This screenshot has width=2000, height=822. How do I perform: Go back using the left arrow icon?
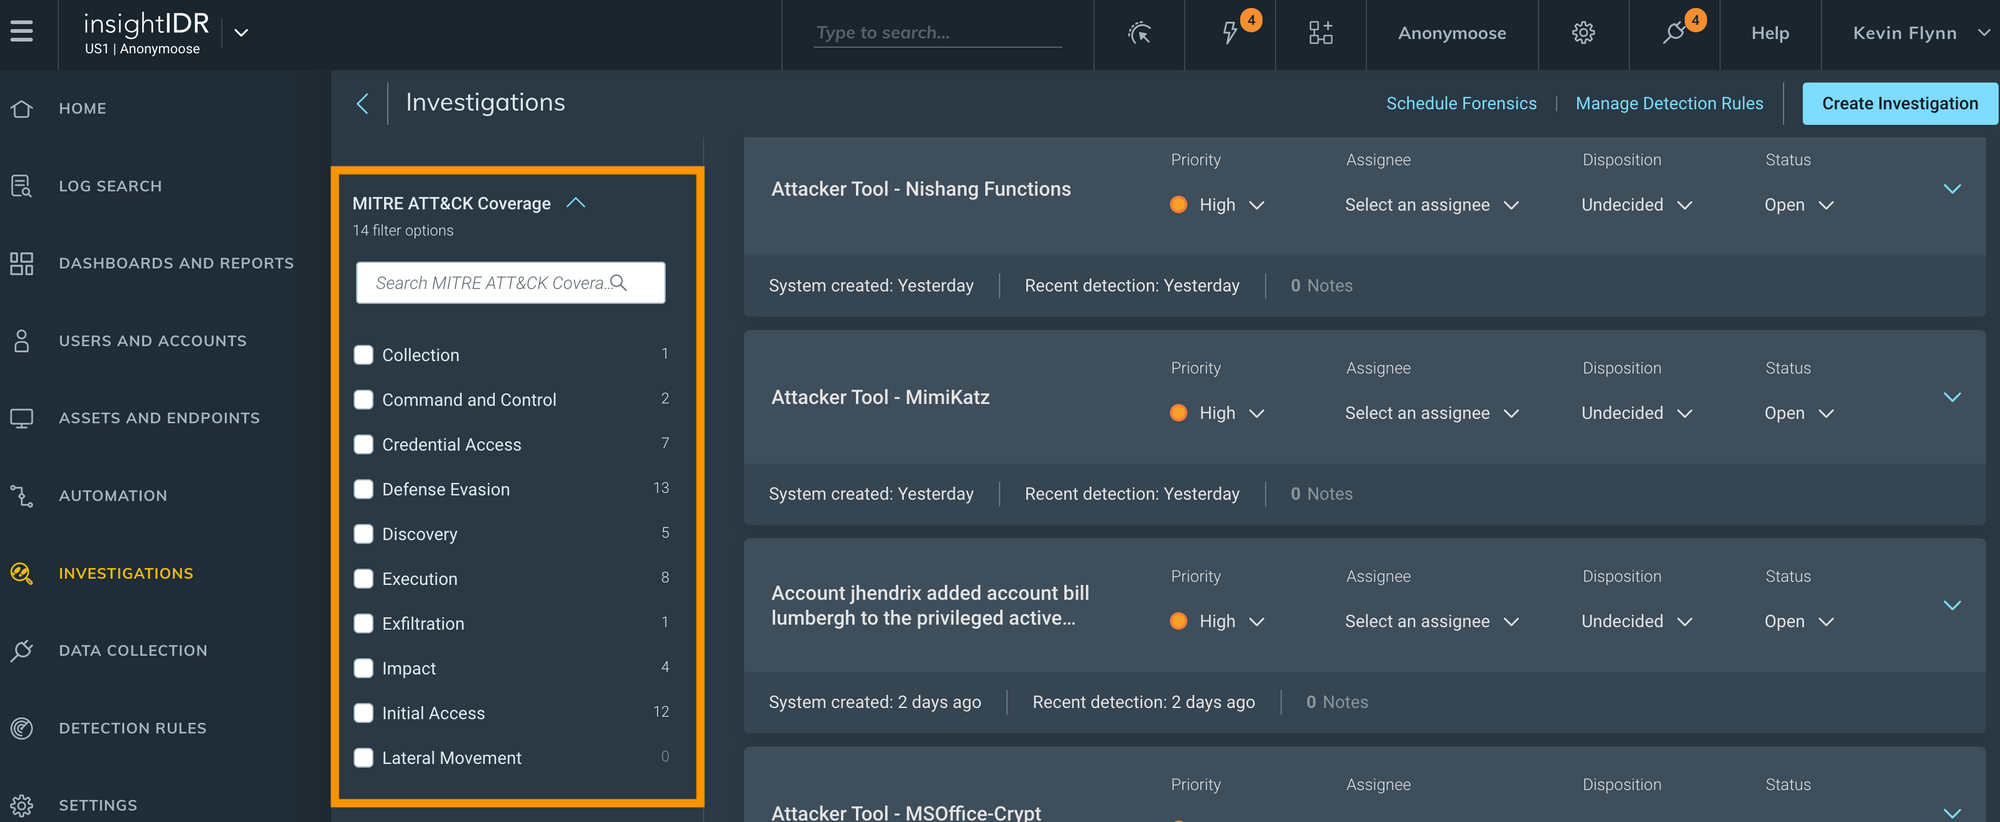tap(363, 103)
